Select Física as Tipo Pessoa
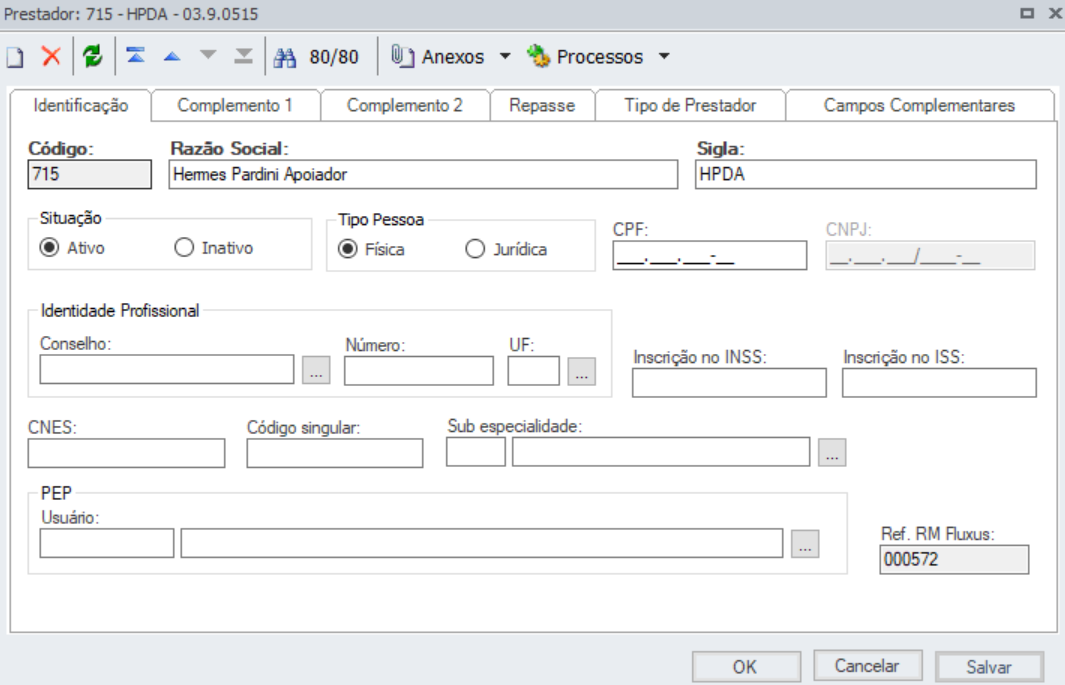1065x685 pixels. (x=348, y=249)
